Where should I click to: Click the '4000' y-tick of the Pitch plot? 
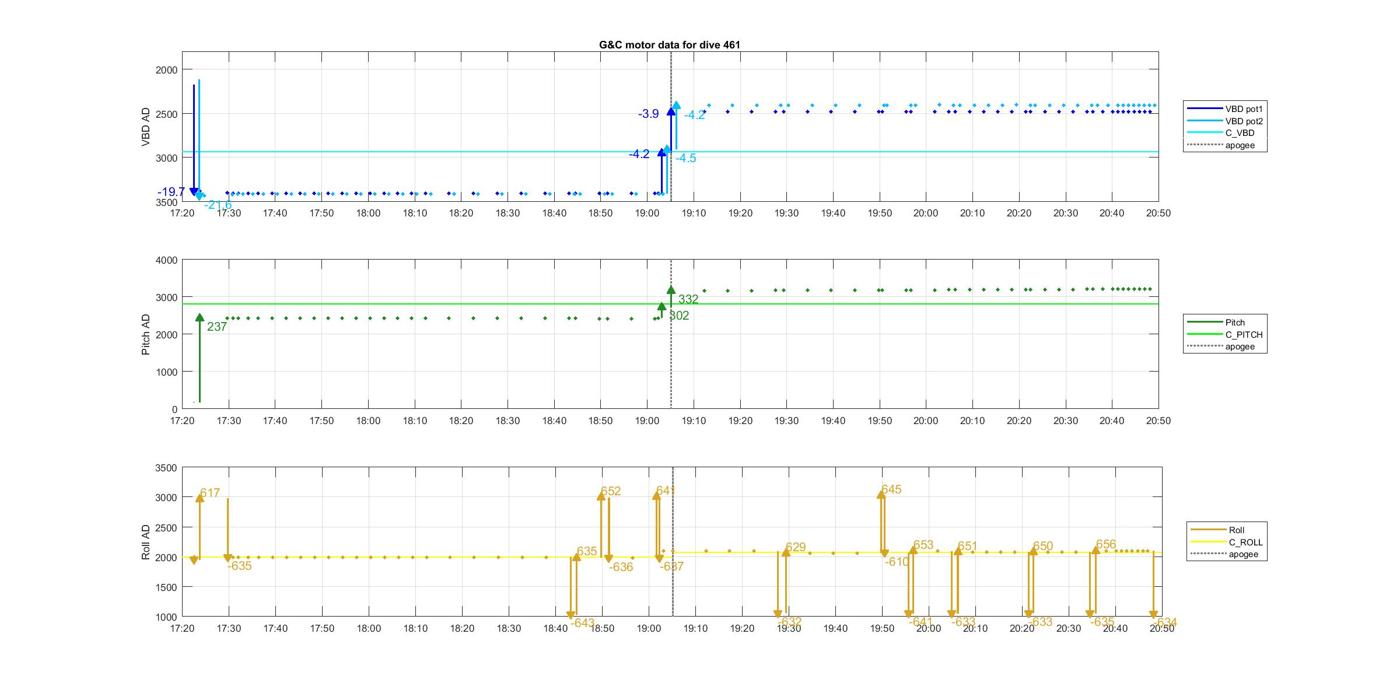coord(166,260)
